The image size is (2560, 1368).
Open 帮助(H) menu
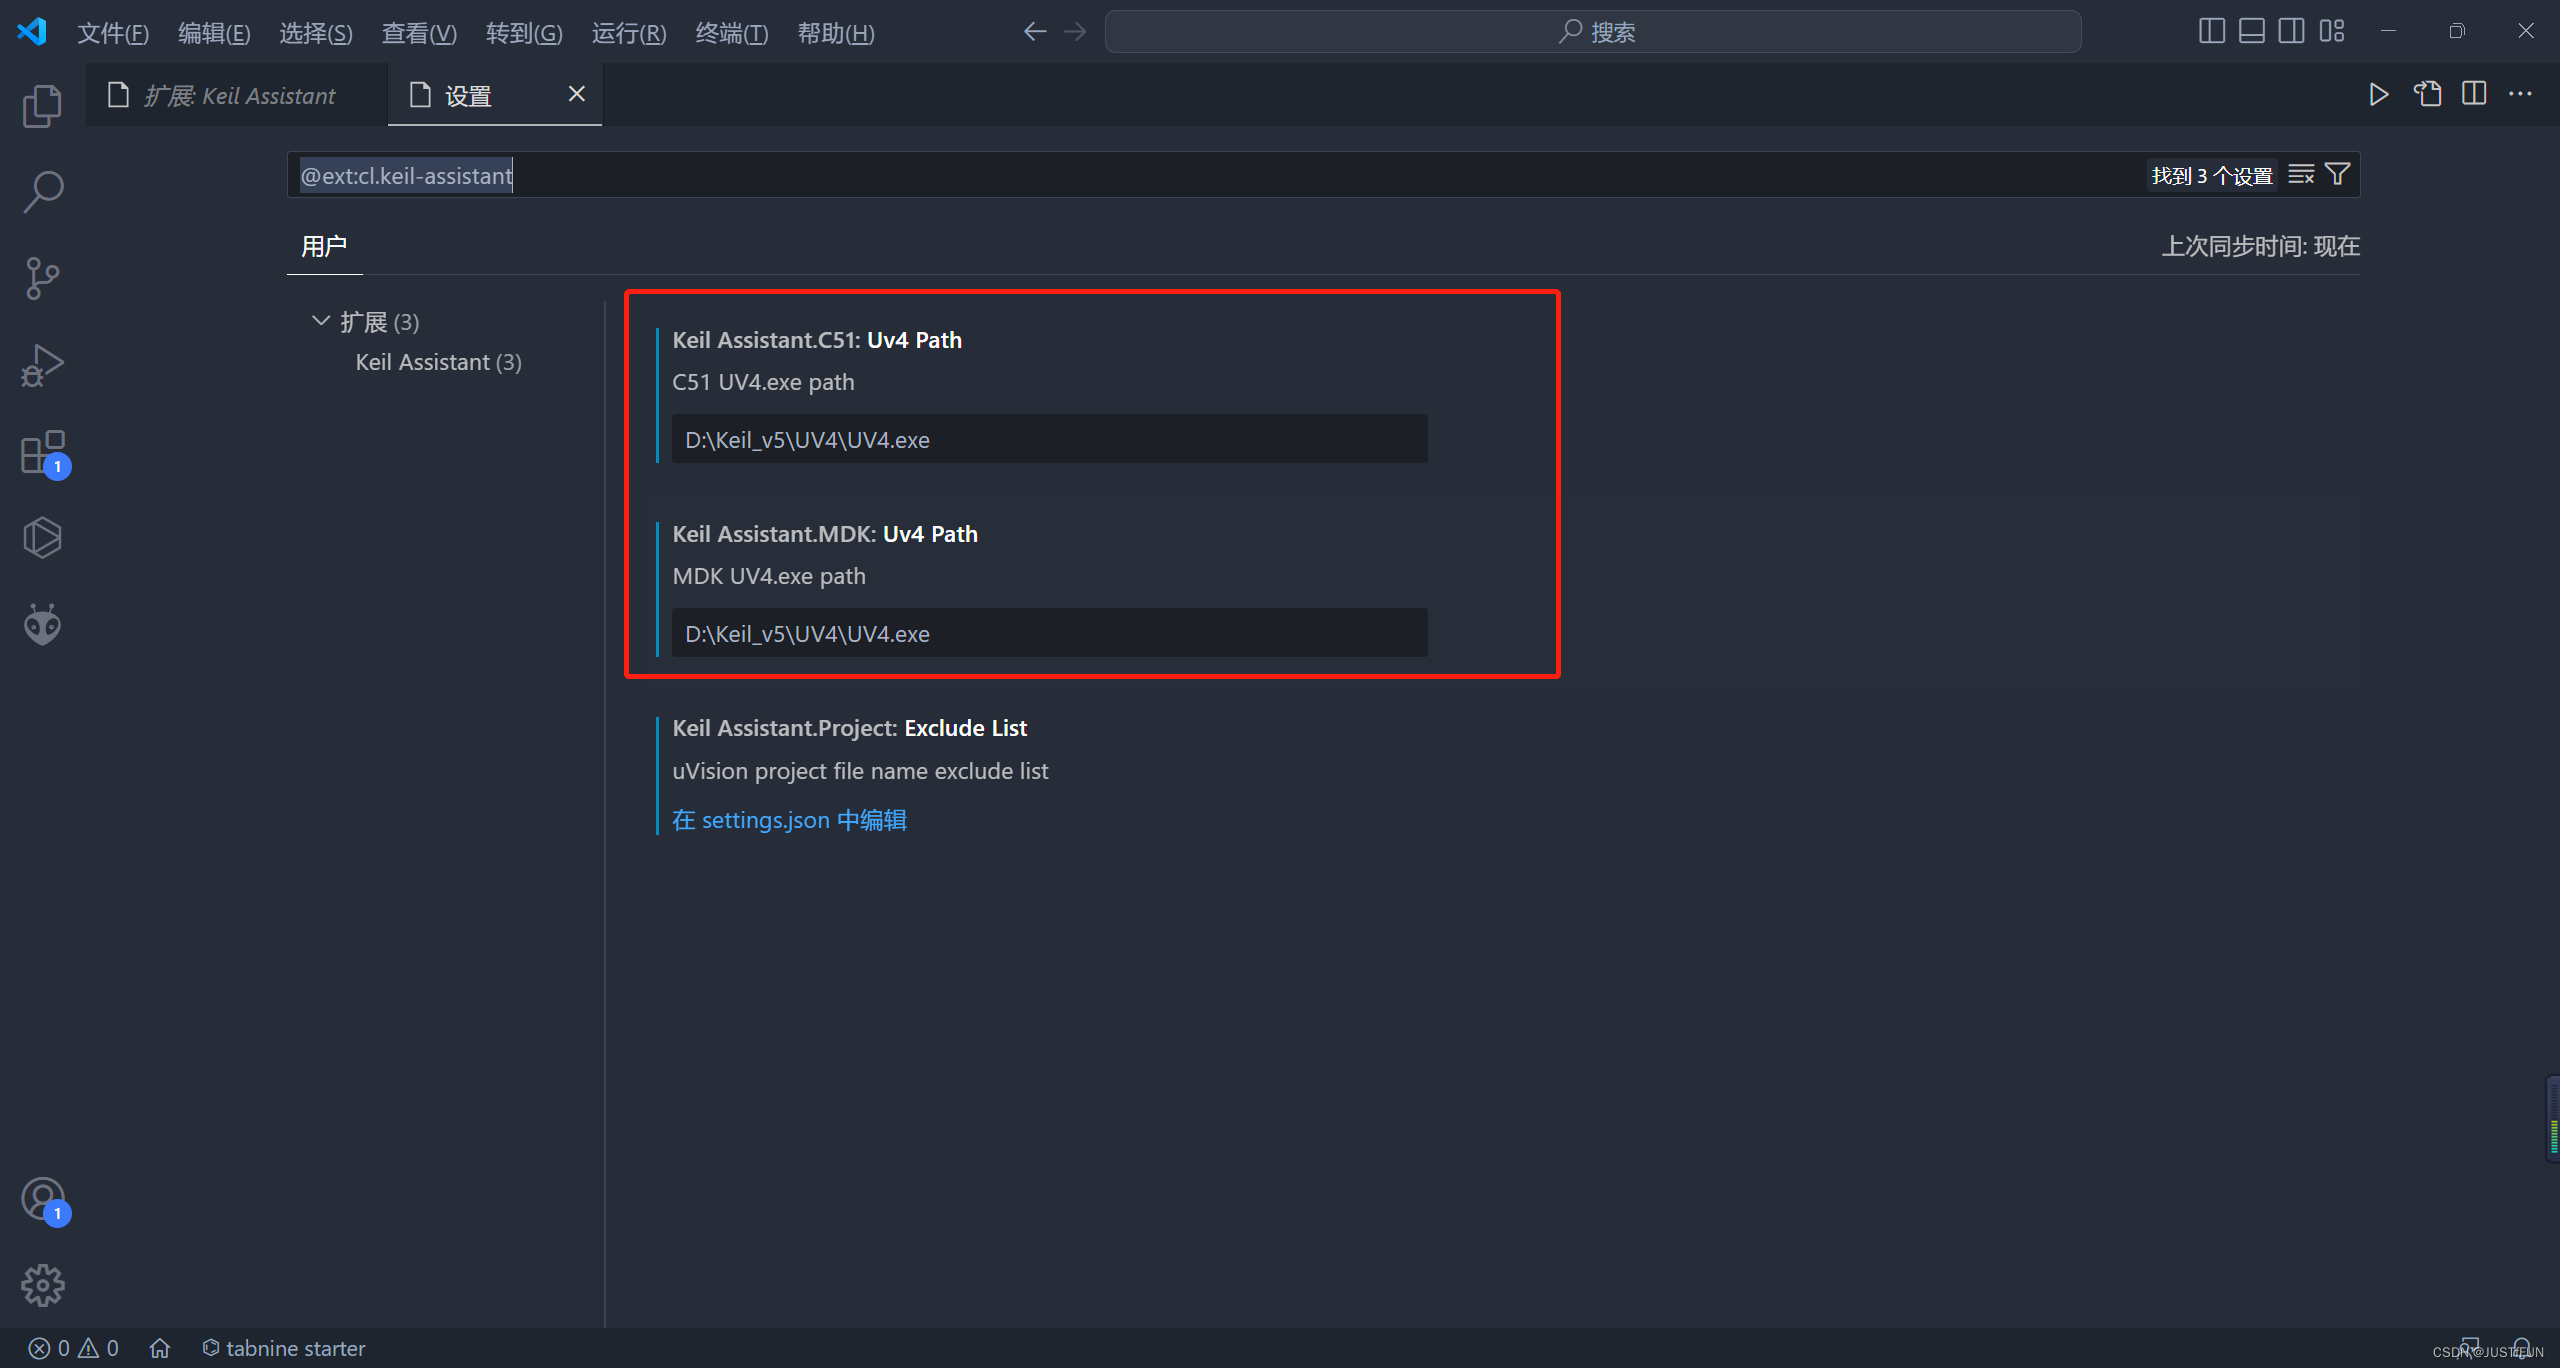pyautogui.click(x=836, y=33)
